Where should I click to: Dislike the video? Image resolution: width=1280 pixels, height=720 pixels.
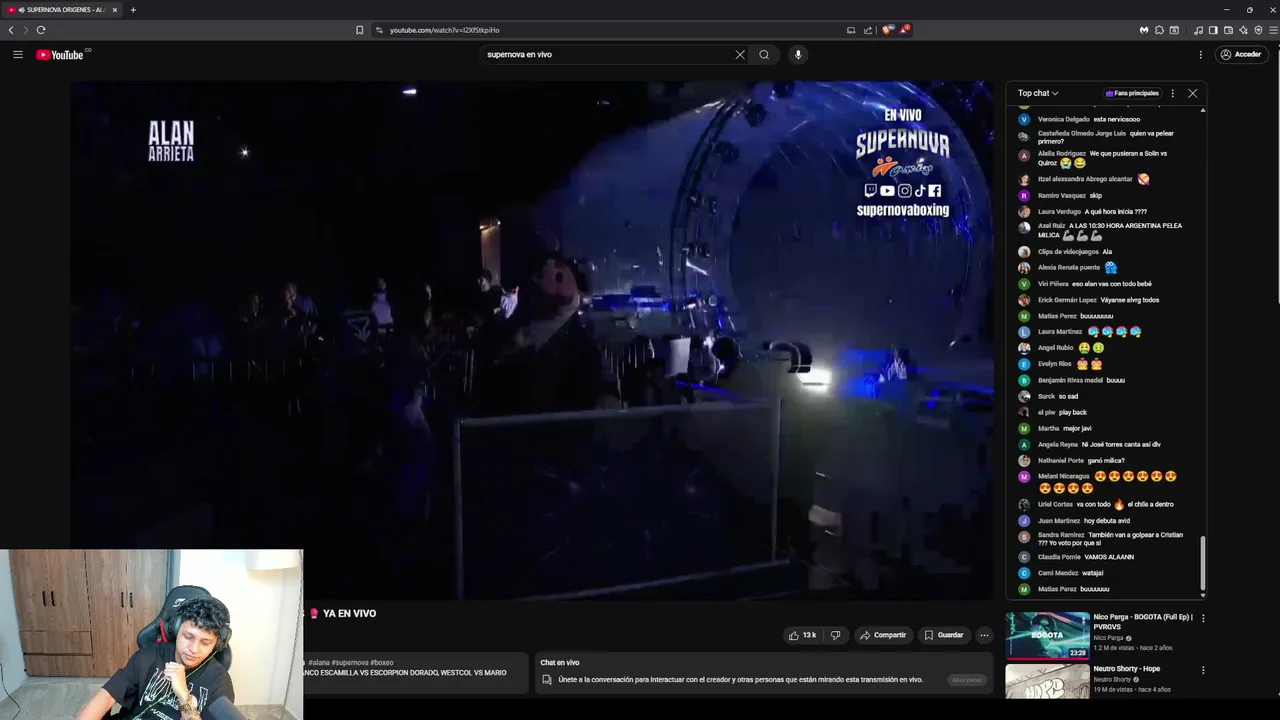click(x=836, y=635)
